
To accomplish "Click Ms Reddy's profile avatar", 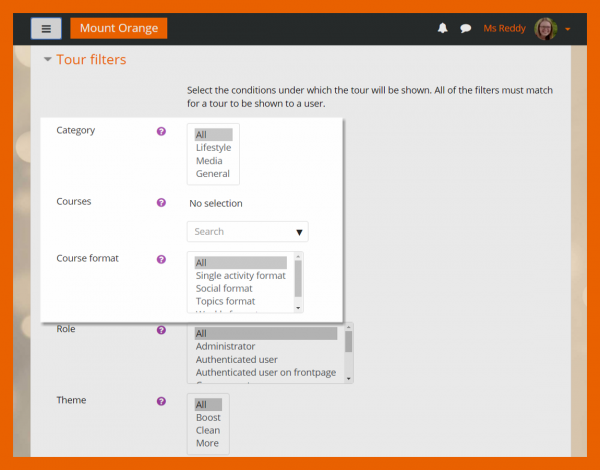I will pyautogui.click(x=545, y=29).
